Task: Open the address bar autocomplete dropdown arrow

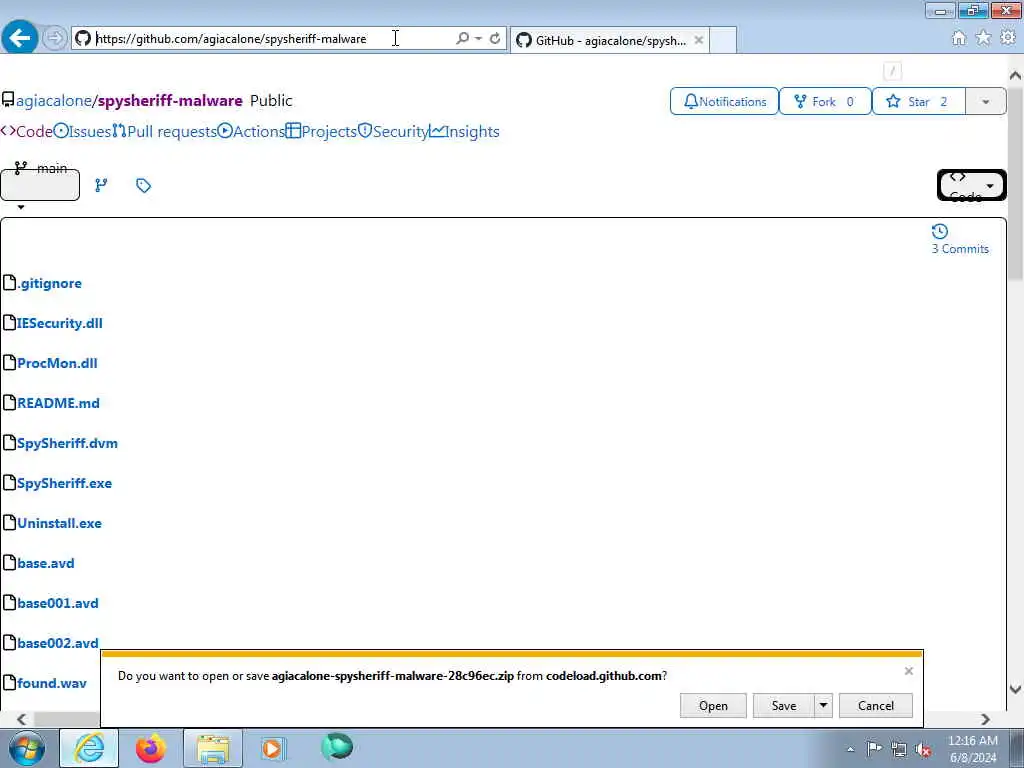Action: coord(478,39)
